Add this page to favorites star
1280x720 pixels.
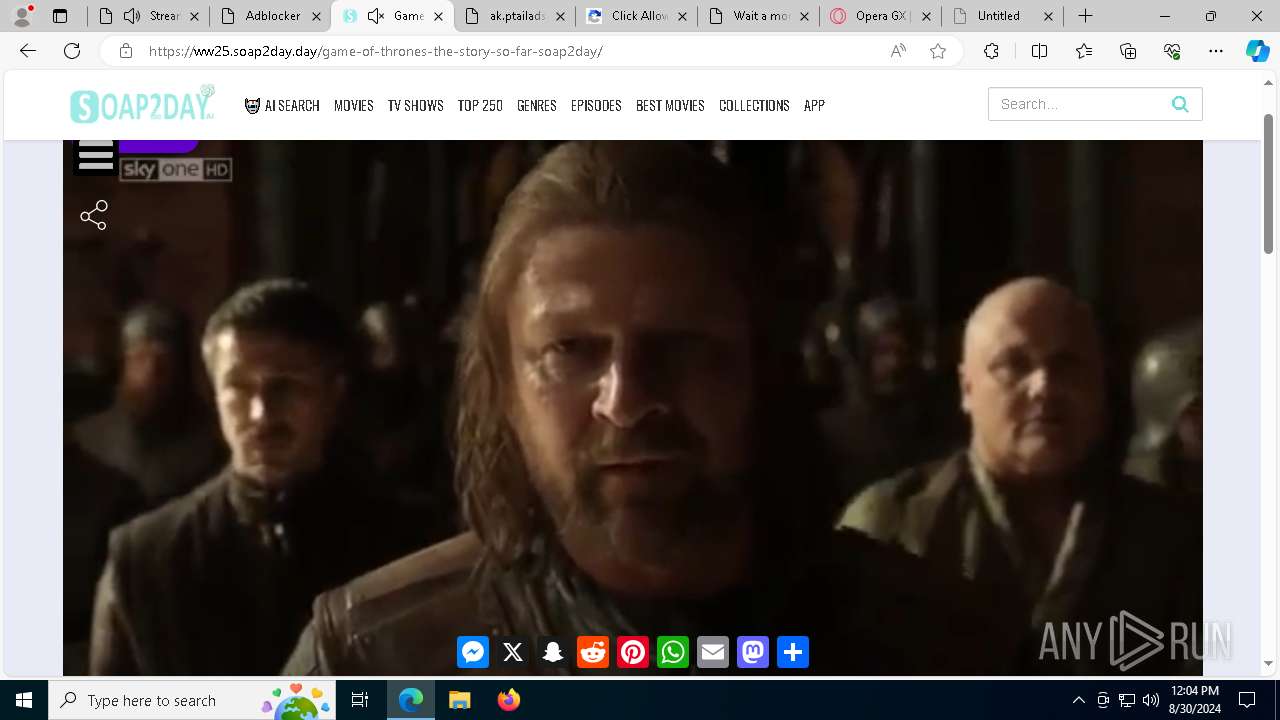pyautogui.click(x=938, y=51)
